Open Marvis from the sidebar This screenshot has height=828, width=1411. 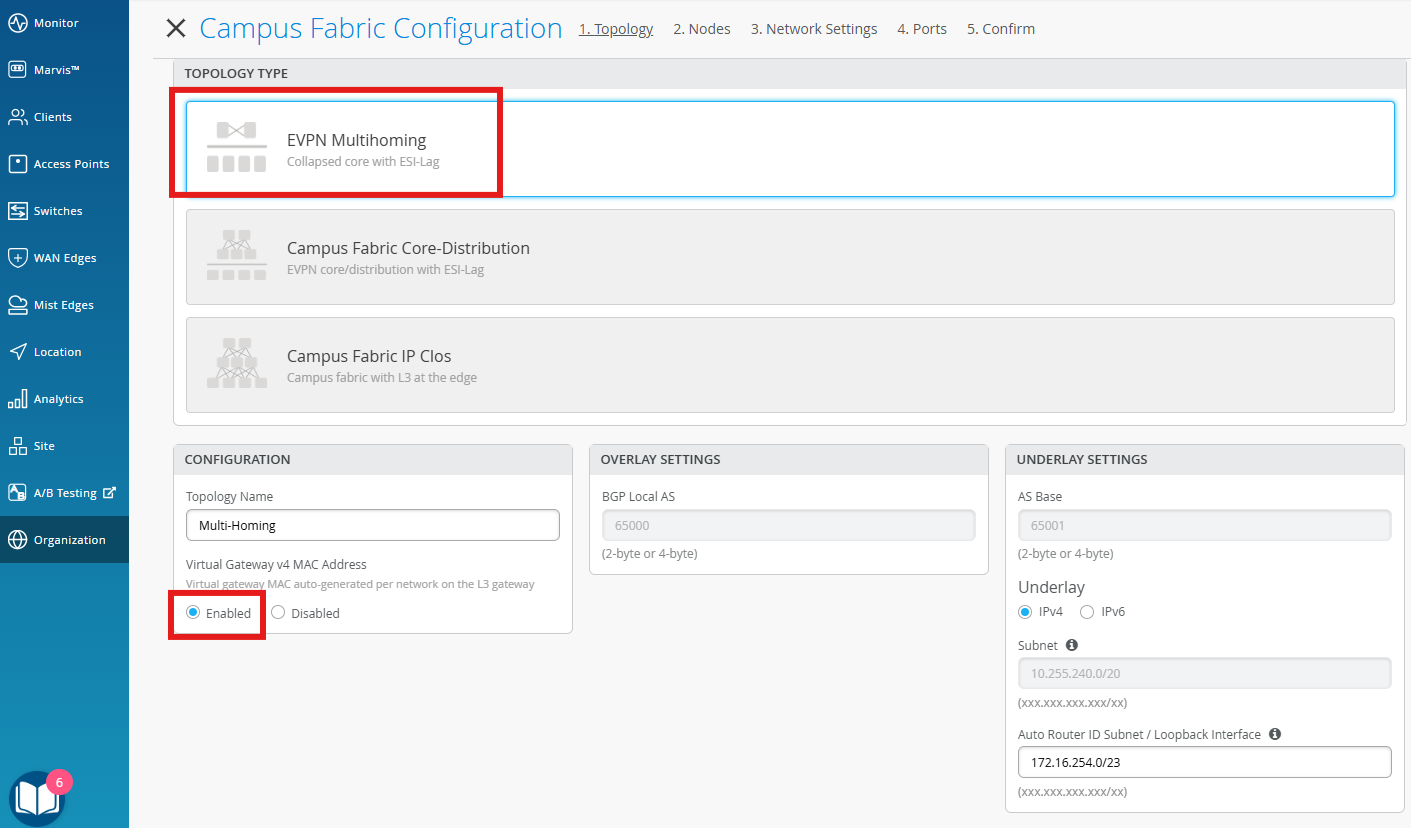pos(17,70)
